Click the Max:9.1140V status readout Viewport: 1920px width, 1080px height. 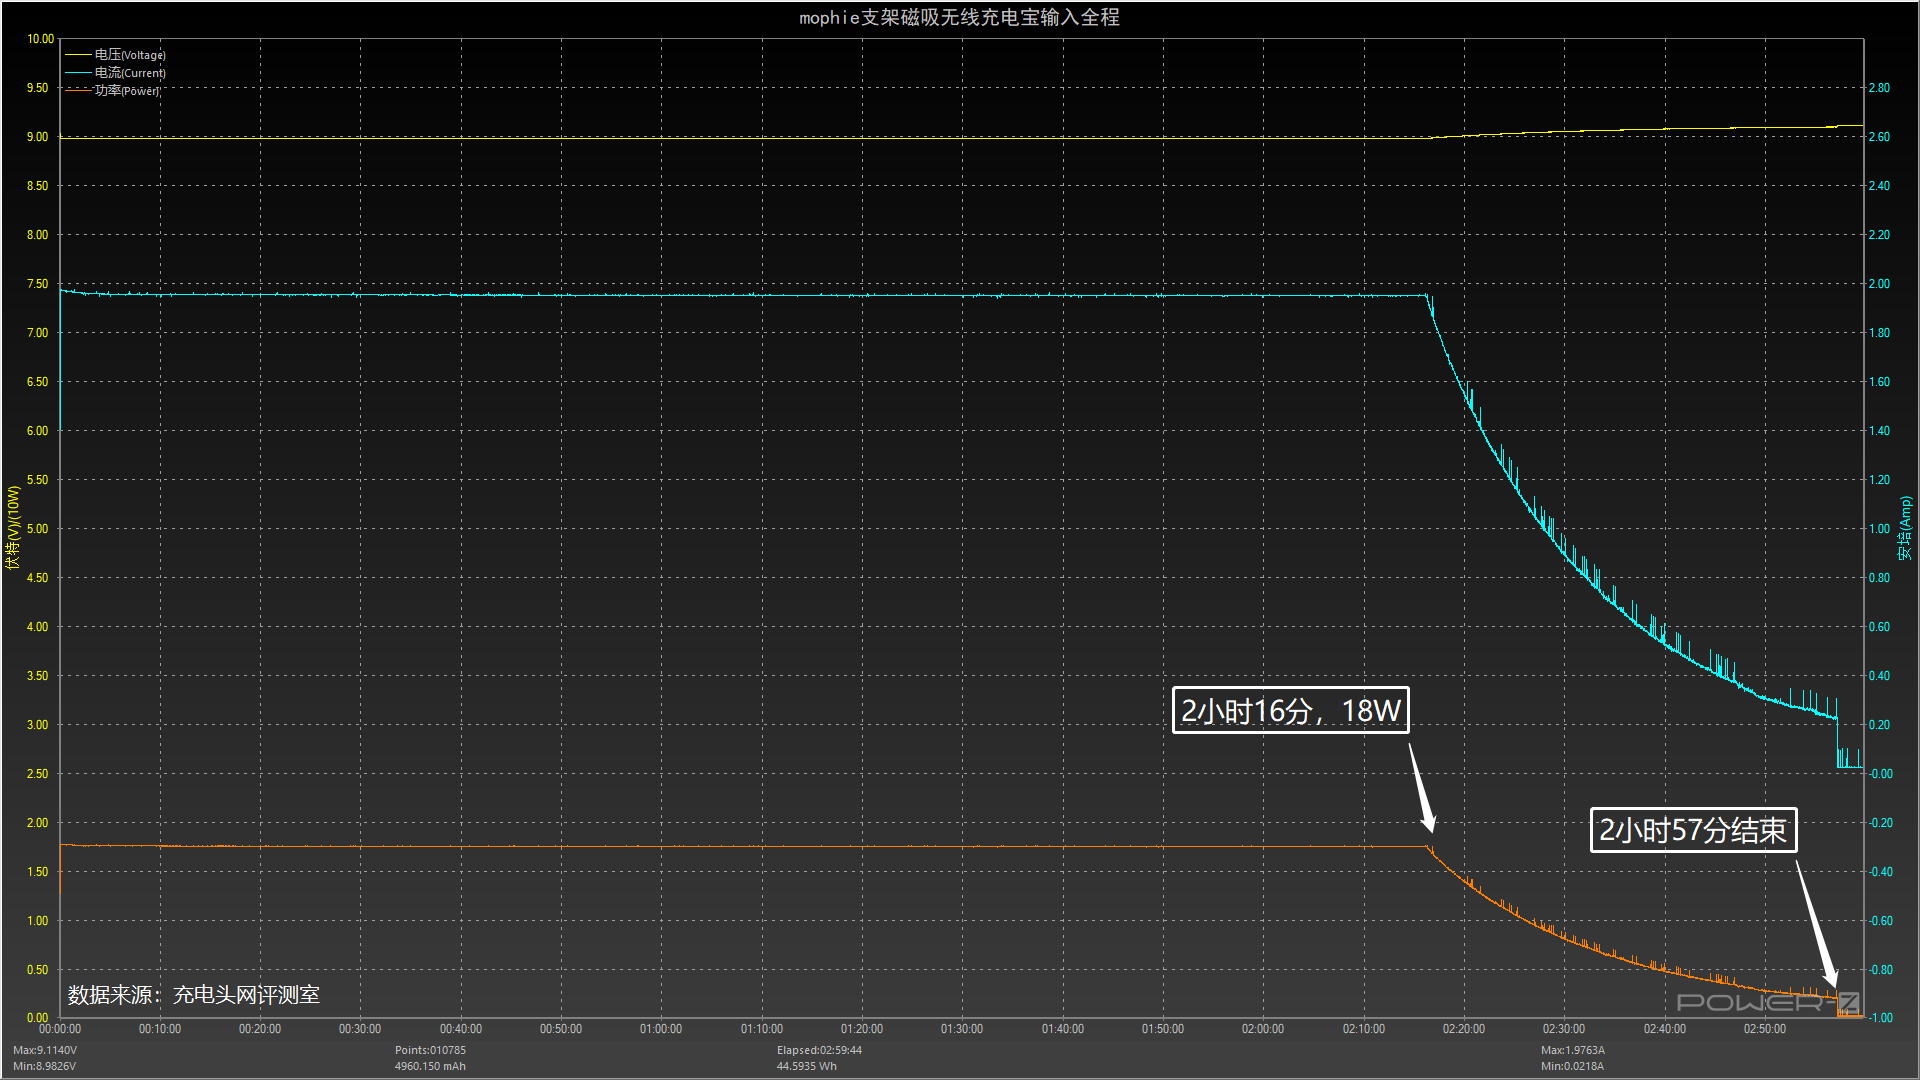pyautogui.click(x=45, y=1050)
